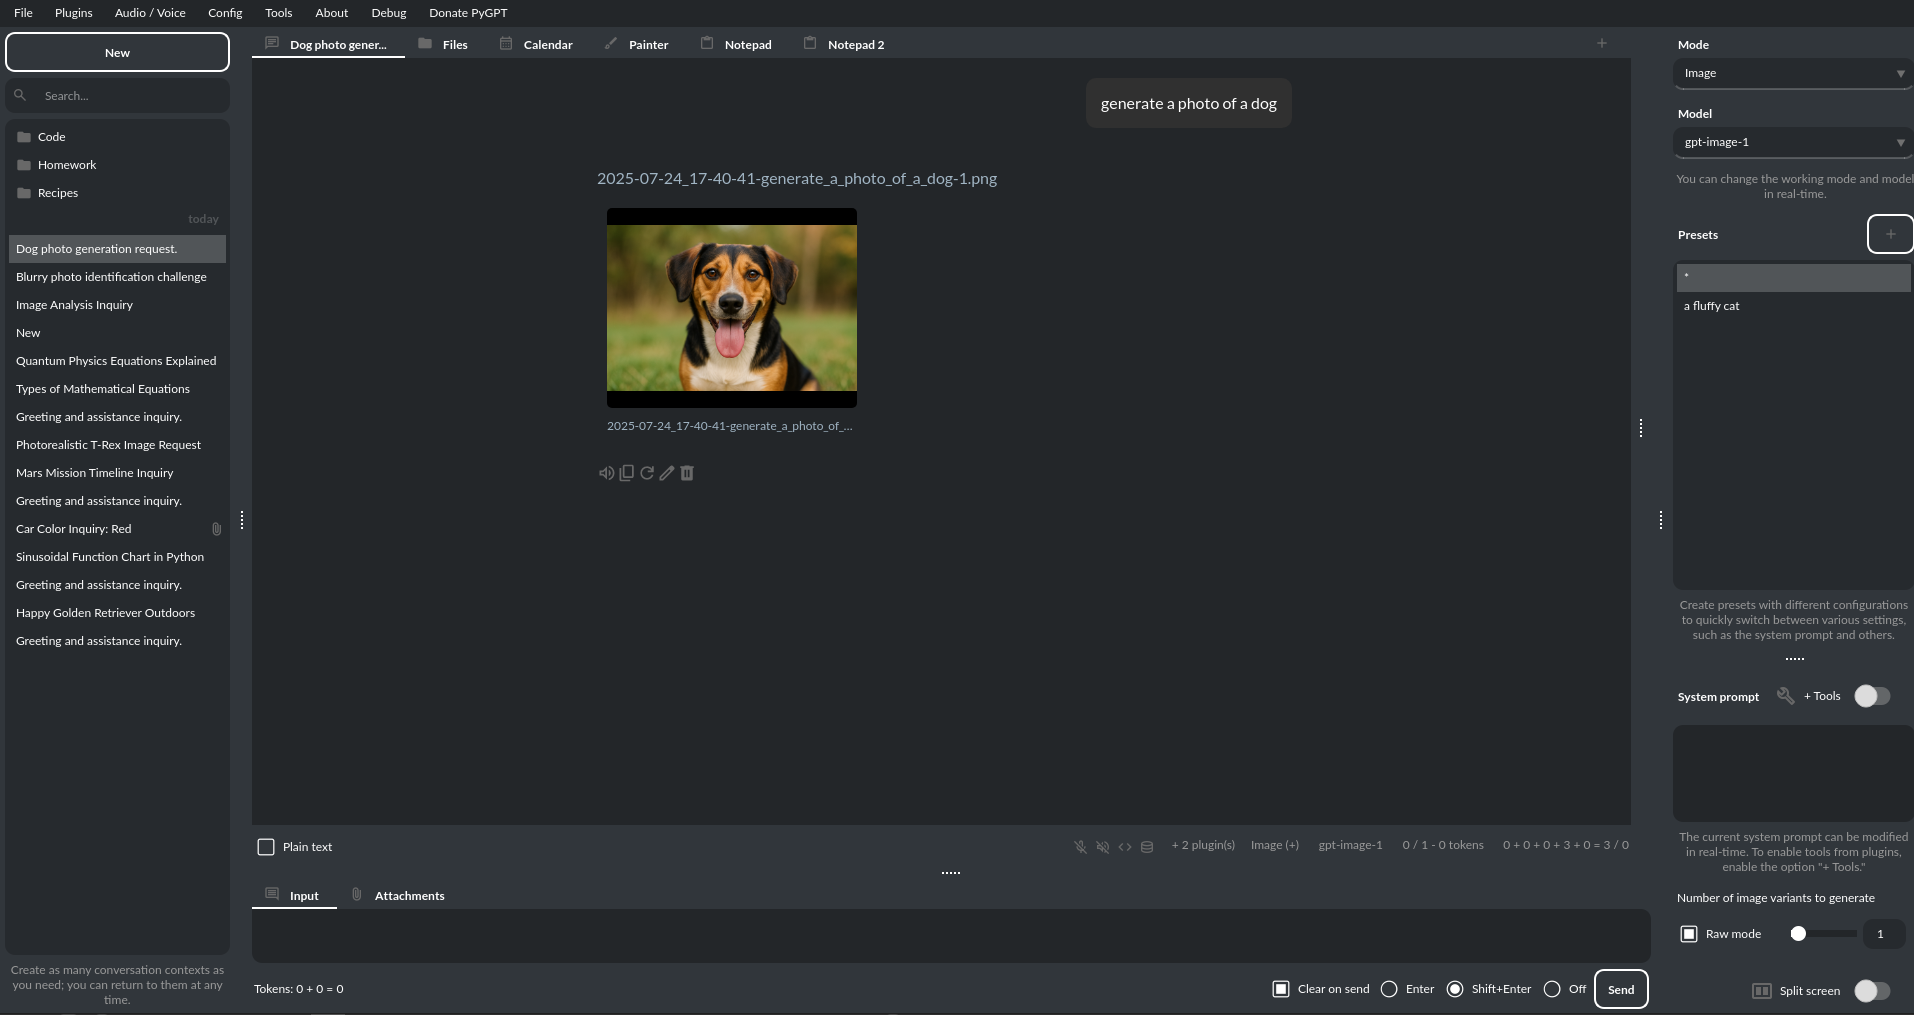Click the New conversation button
Screen dimensions: 1914x1015
pyautogui.click(x=117, y=53)
